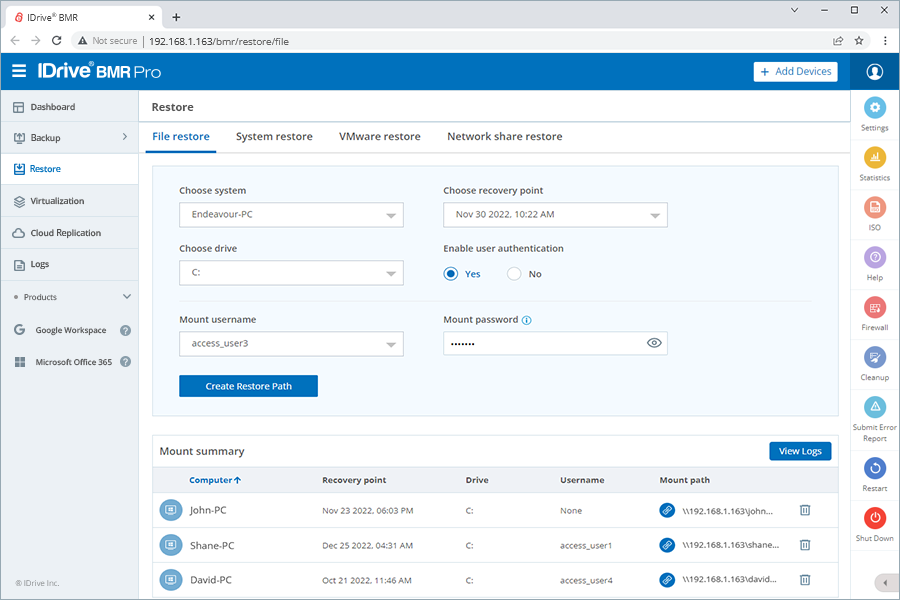Open the Choose system dropdown
This screenshot has height=600, width=900.
click(291, 215)
